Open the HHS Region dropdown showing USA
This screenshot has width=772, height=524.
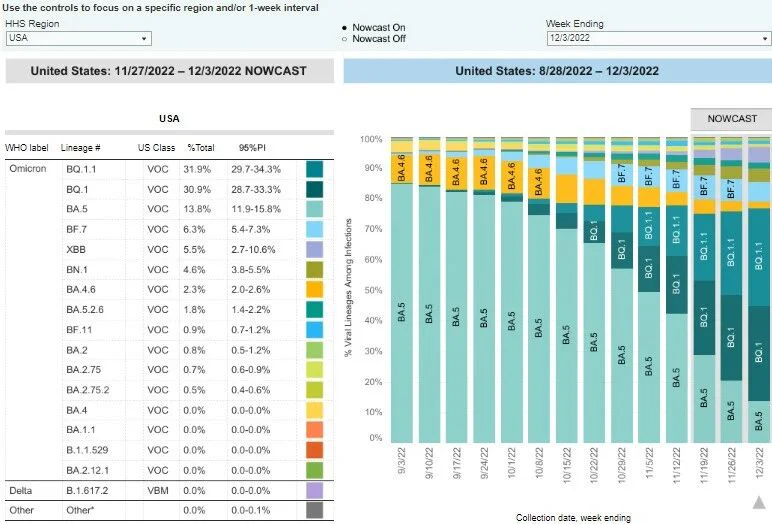(x=79, y=38)
